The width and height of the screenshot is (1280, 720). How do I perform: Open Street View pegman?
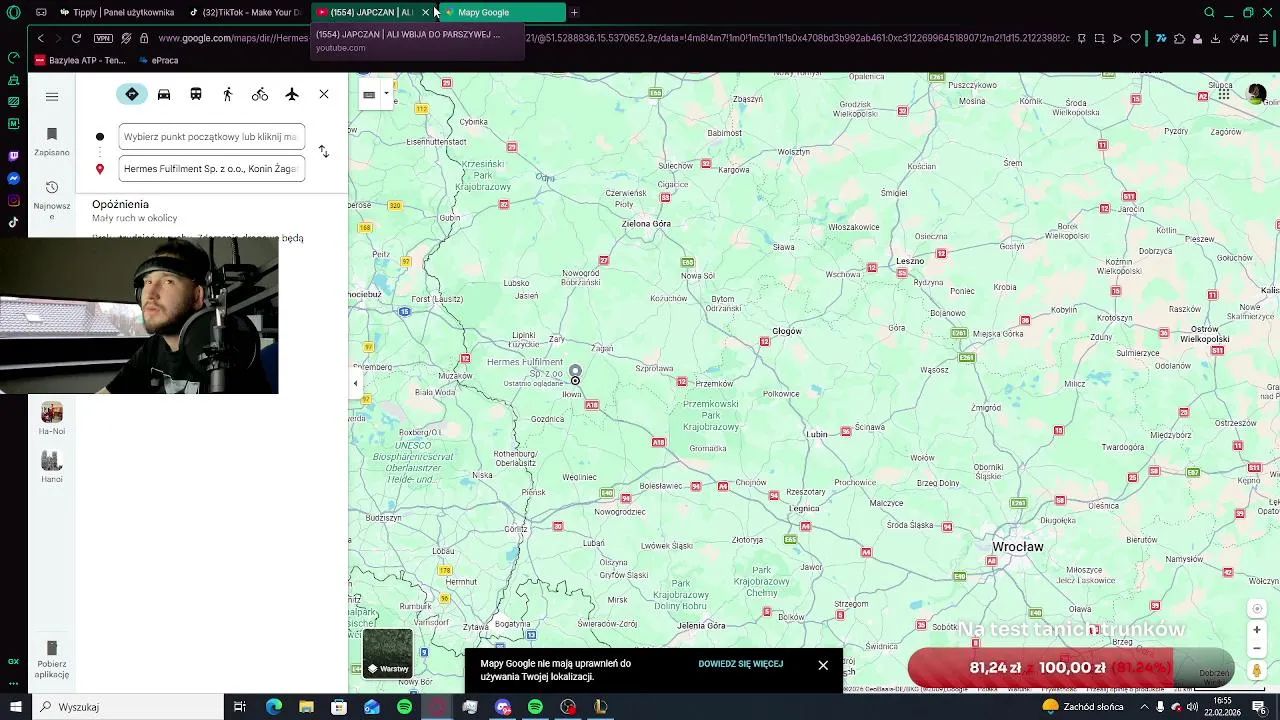coord(1257,671)
